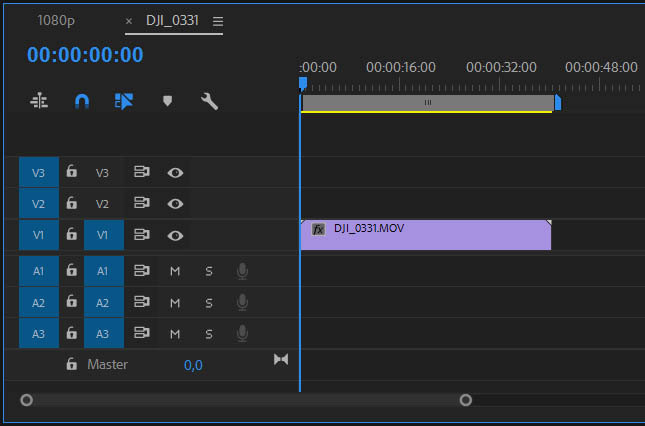Enable voice-over record on A2
The height and width of the screenshot is (426, 645).
pos(242,303)
